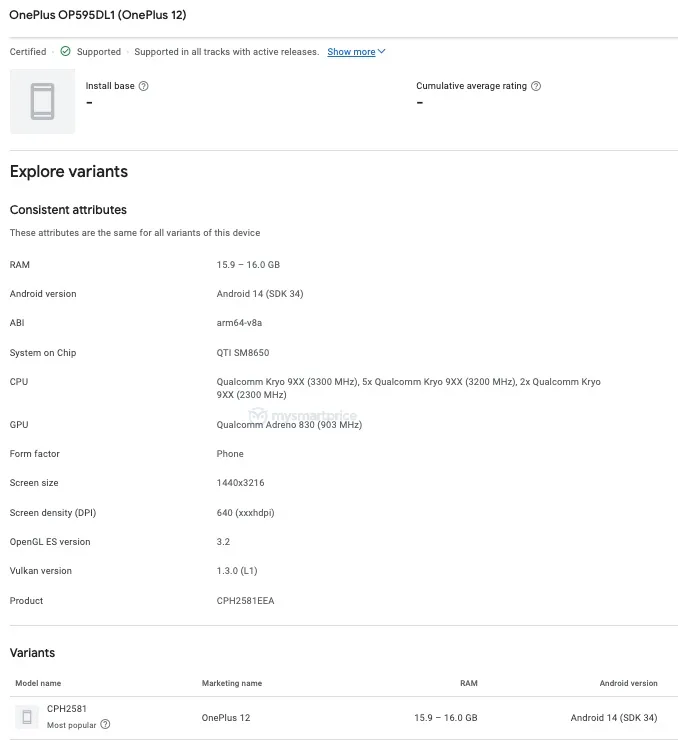678x745 pixels.
Task: Select the Model name column header
Action: click(38, 683)
